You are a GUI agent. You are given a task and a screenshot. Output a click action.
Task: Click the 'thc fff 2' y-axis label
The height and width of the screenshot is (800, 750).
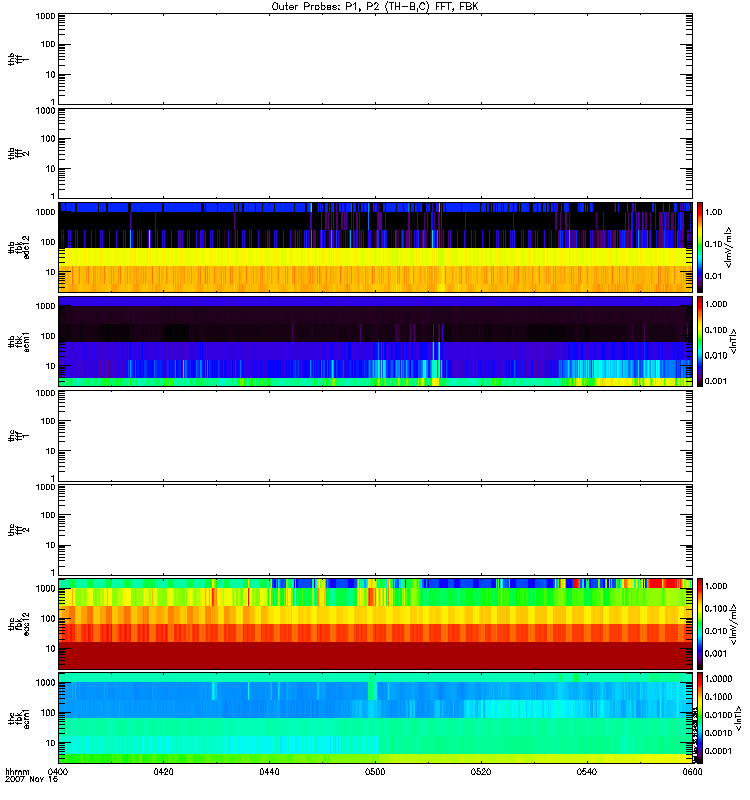(x=19, y=530)
